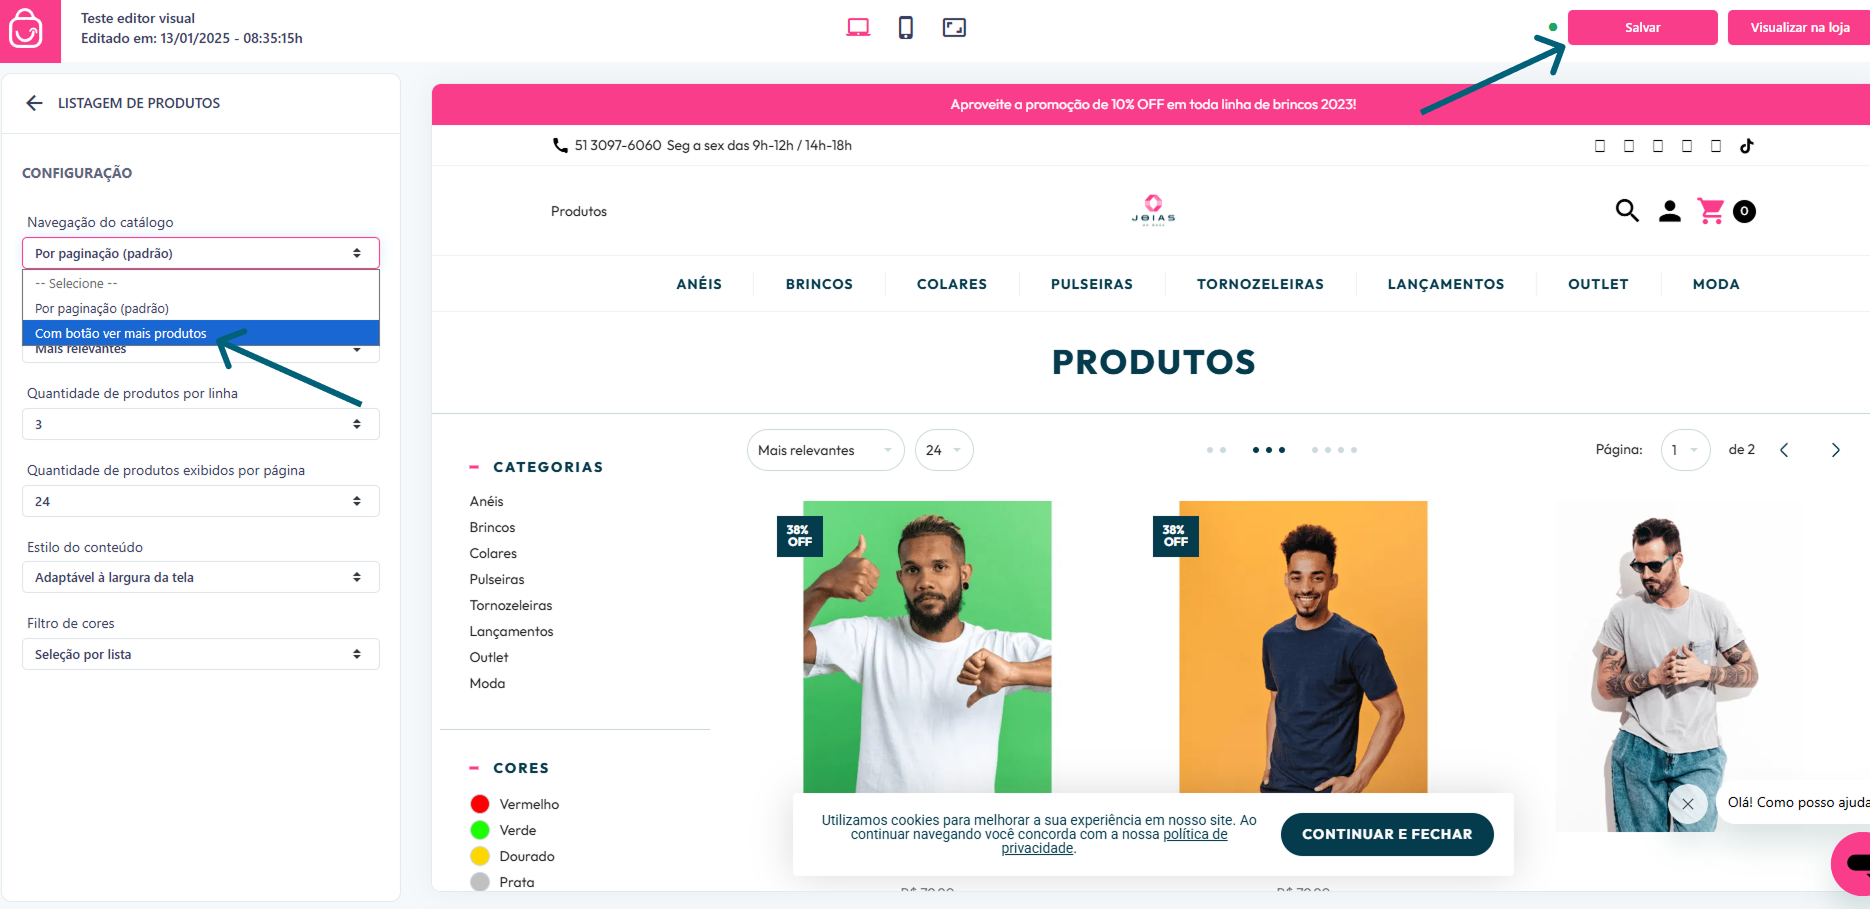Select the Vermelho color filter swatch
Viewport: 1870px width, 909px height.
coord(480,804)
